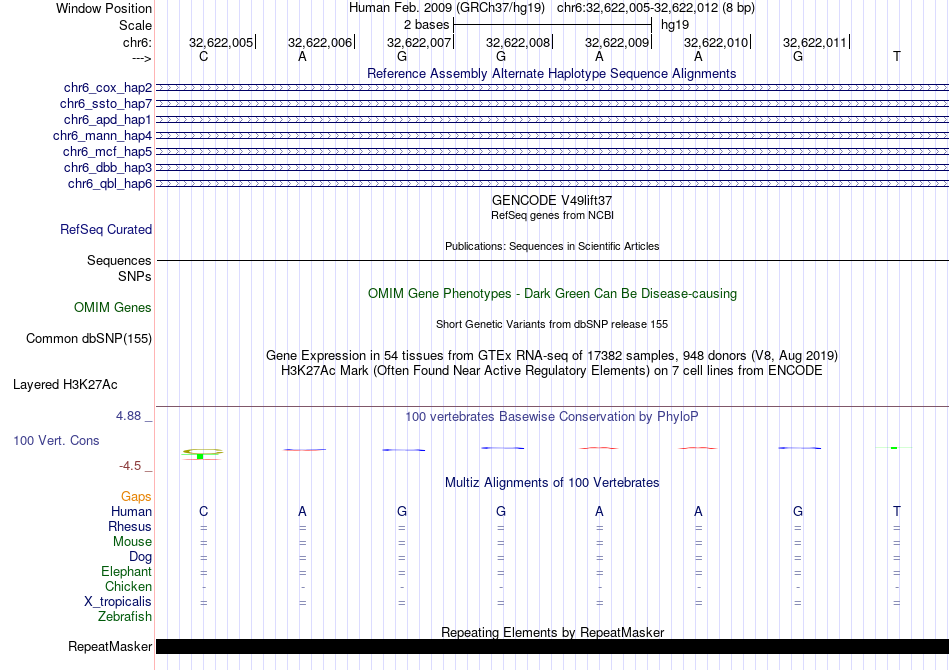Click the Elephant species label
Screen dimensions: 950x670
[126, 572]
